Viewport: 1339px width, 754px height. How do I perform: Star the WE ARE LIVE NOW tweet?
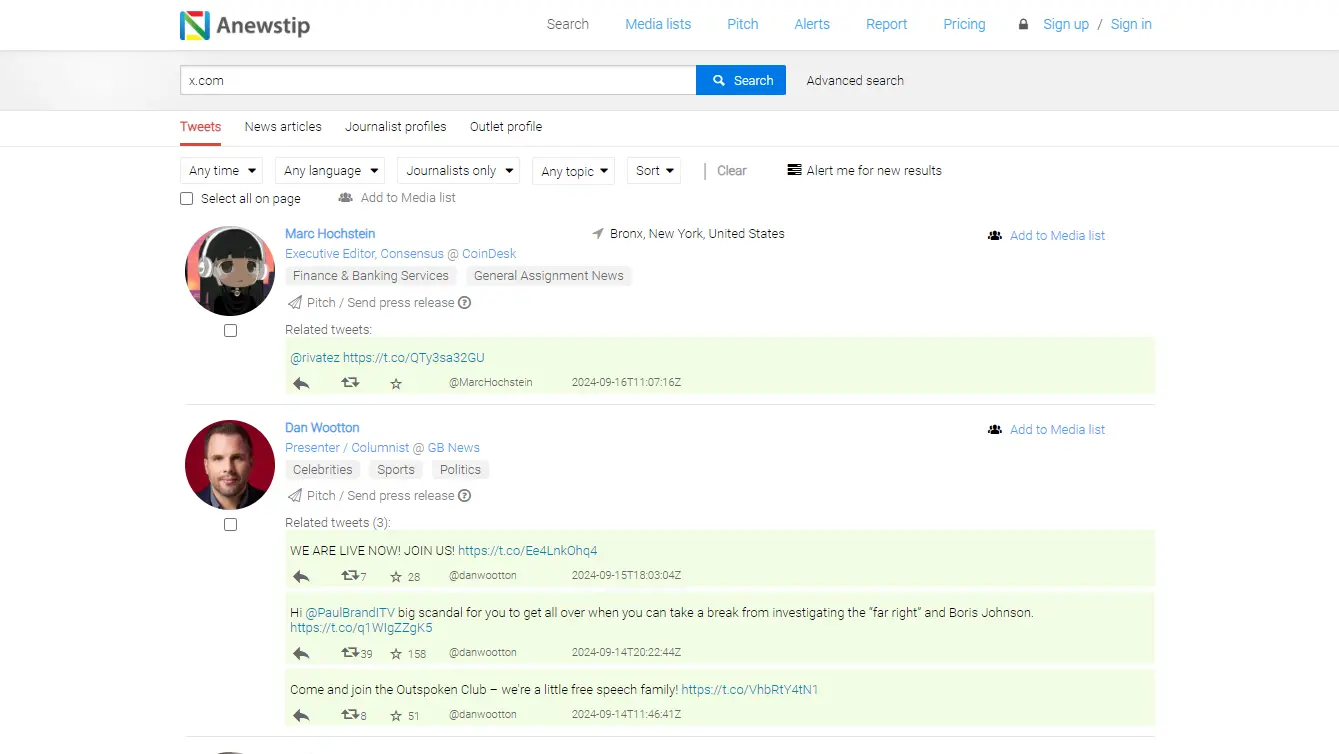[396, 576]
